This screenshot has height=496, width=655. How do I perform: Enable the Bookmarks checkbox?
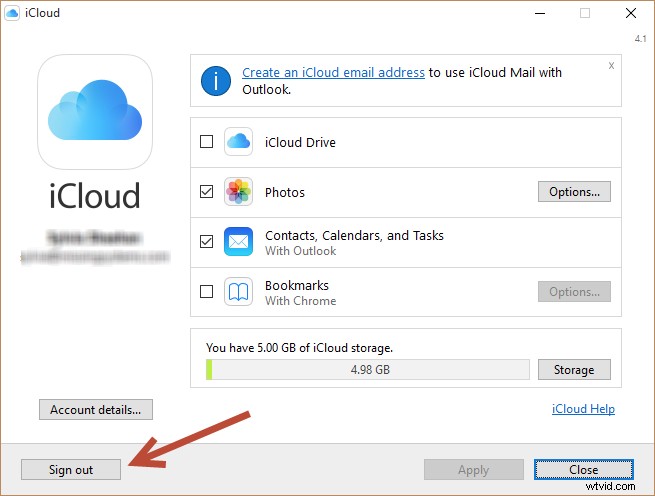tap(207, 292)
